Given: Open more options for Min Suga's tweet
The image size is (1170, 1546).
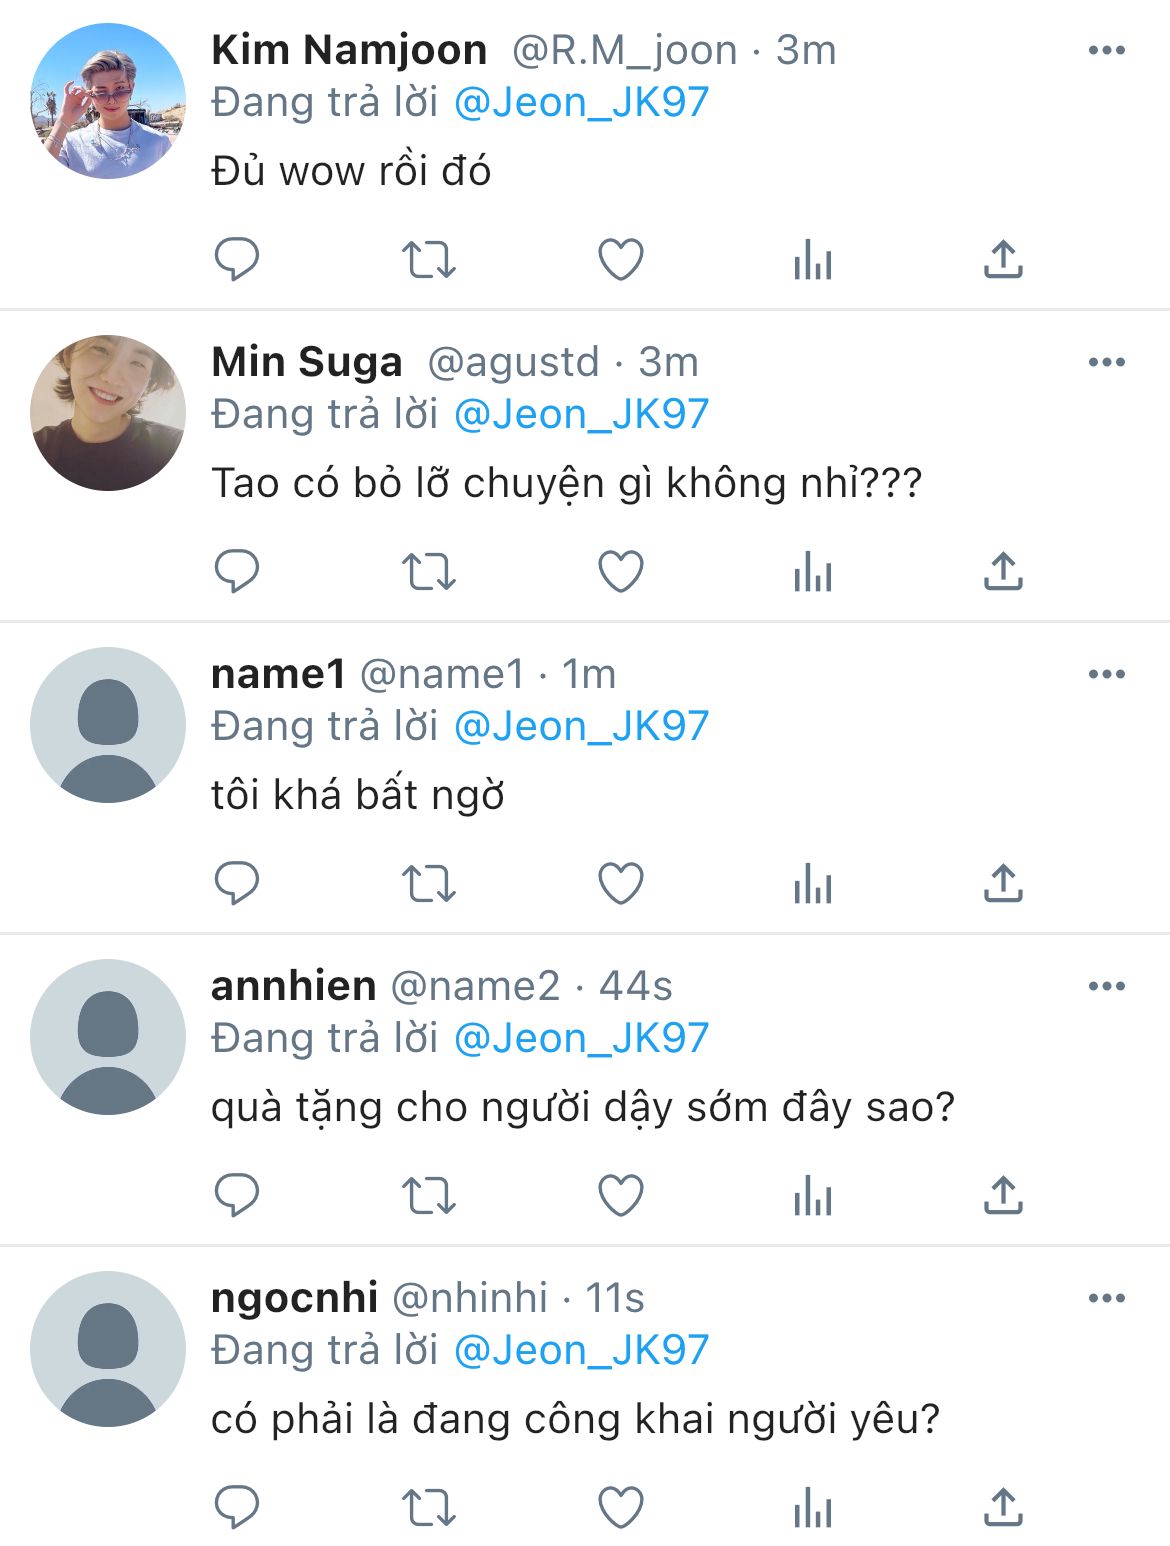Looking at the screenshot, I should (1106, 362).
